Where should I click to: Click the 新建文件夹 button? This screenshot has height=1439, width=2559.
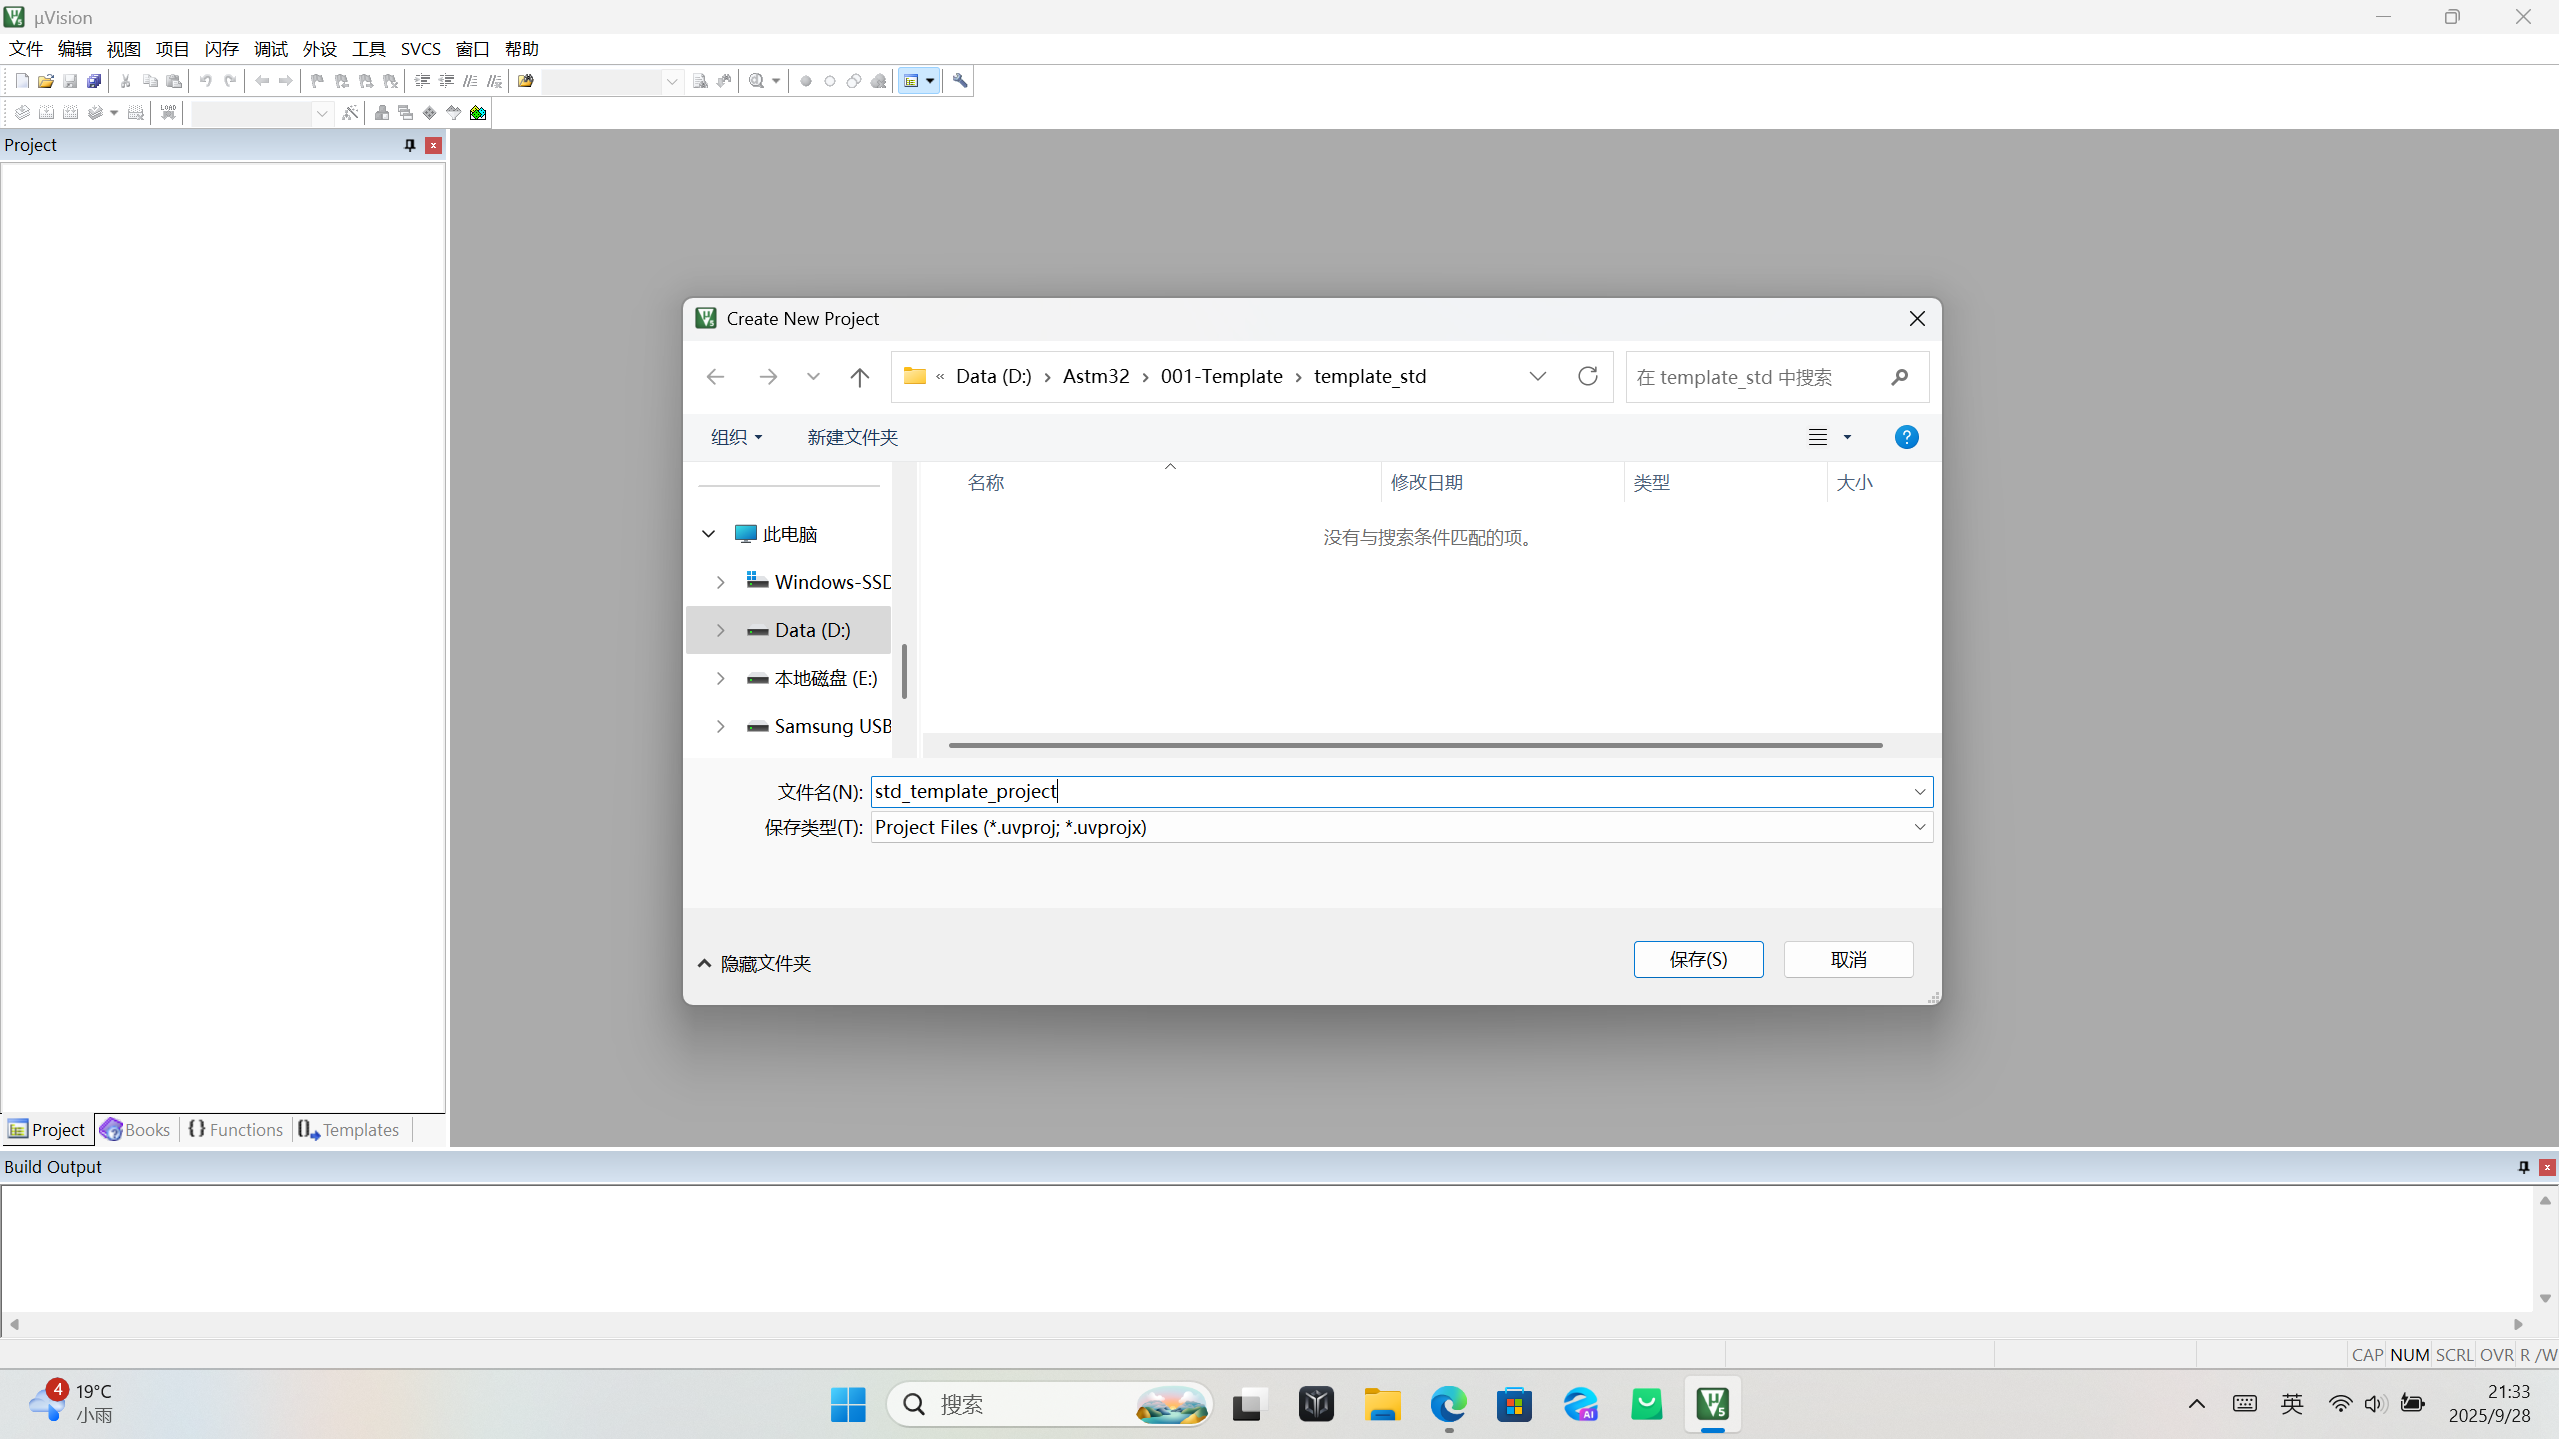click(x=852, y=437)
